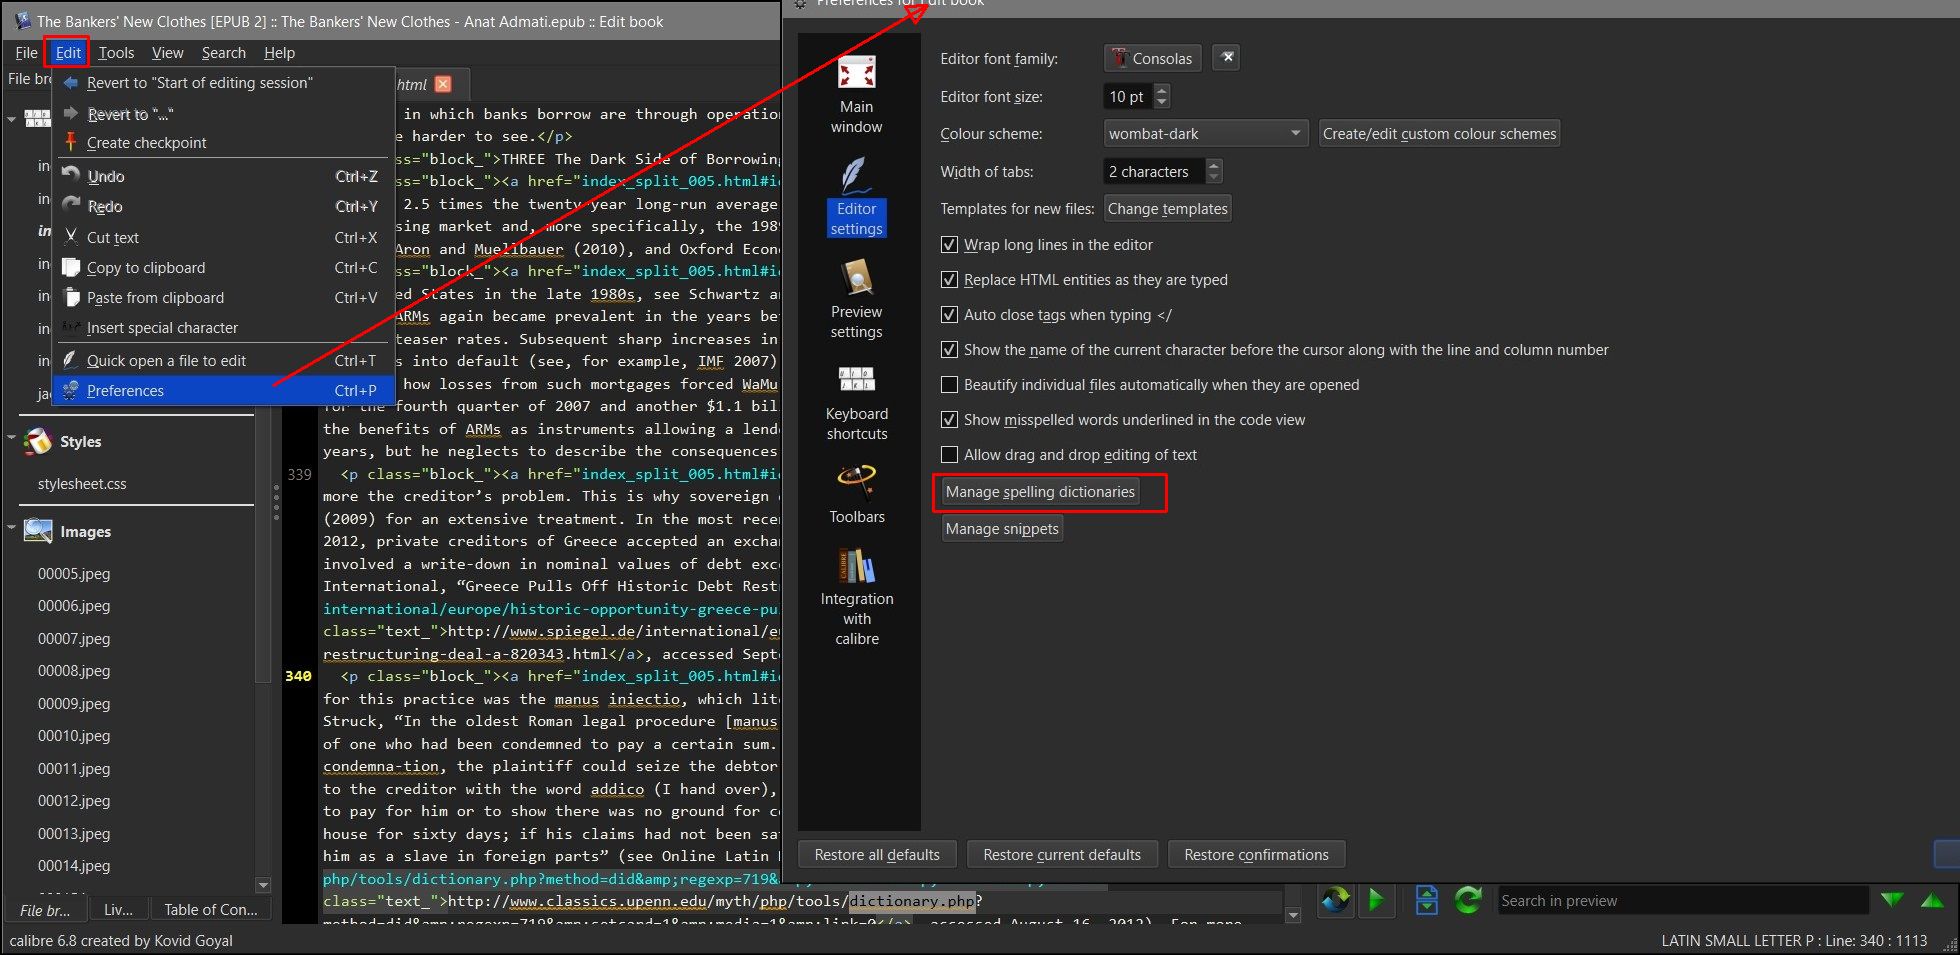The image size is (1960, 955).
Task: Choose Preferences from the Edit menu
Action: [x=224, y=391]
